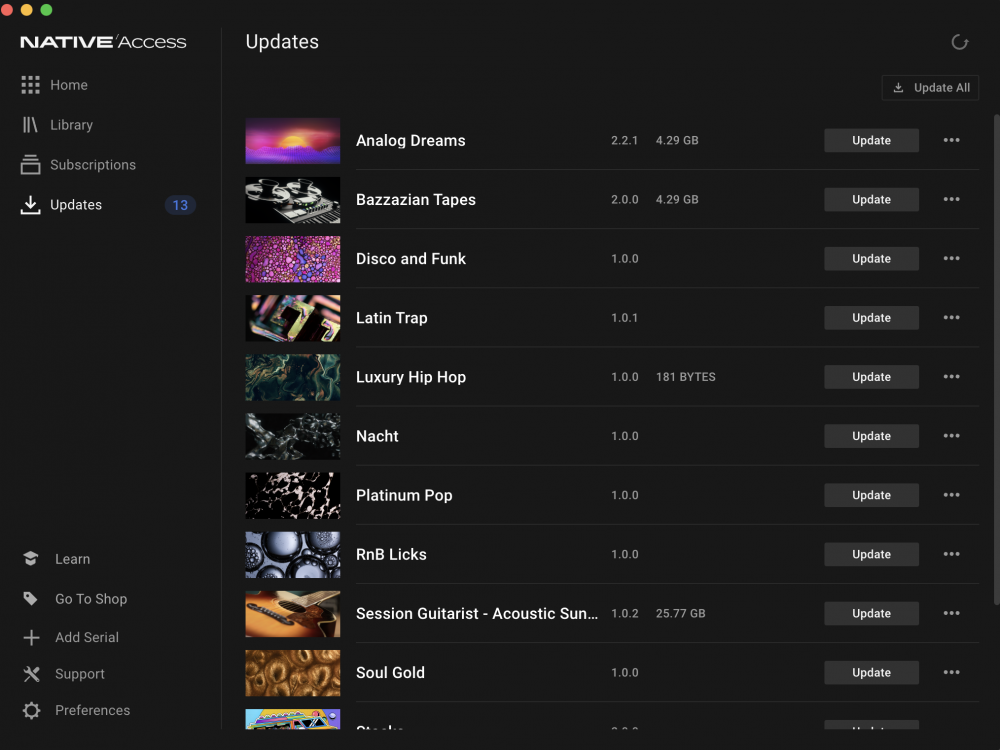Viewport: 1000px width, 750px height.
Task: Click the 13 updates count badge
Action: [180, 205]
